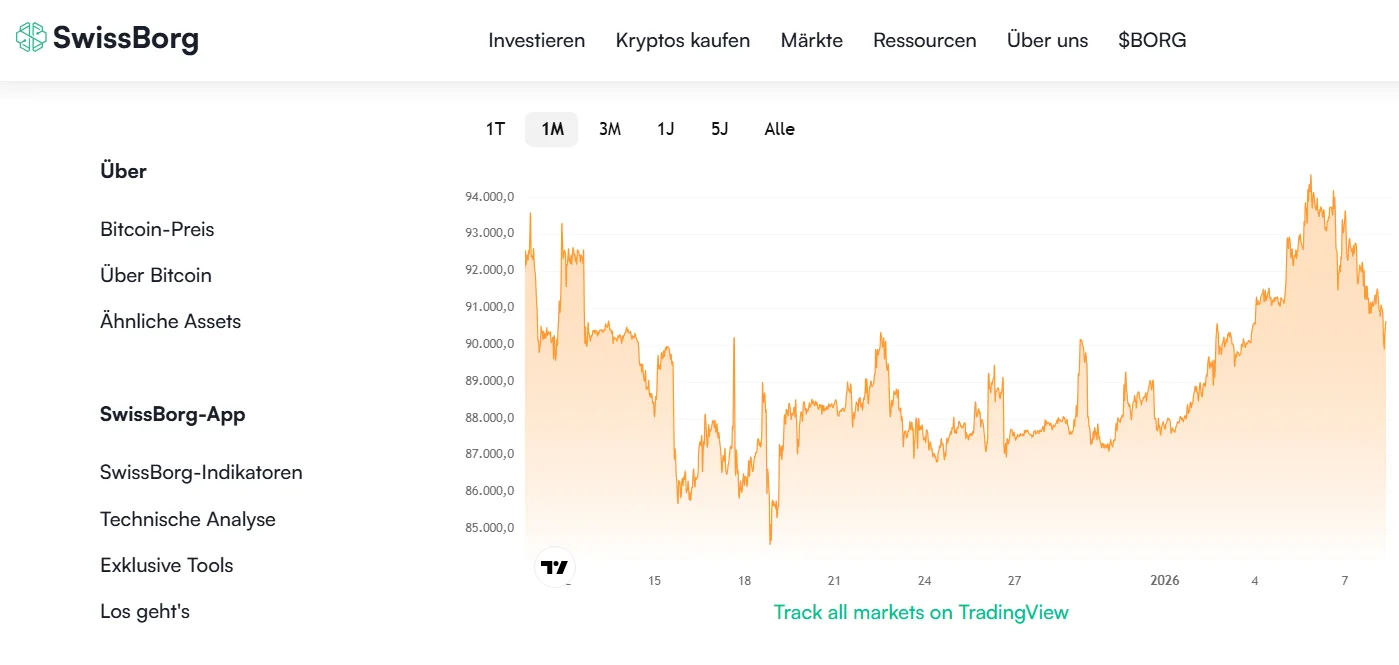Select the 1T chart range
This screenshot has height=665, width=1399.
[496, 129]
